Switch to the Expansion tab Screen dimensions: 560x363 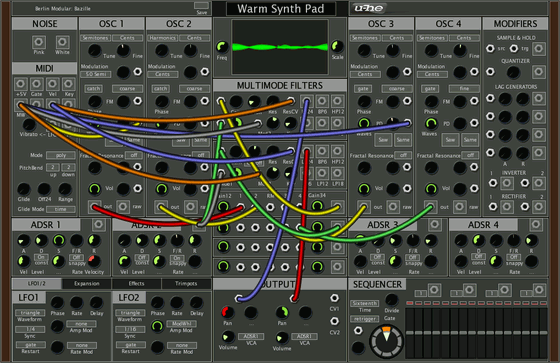click(x=87, y=283)
